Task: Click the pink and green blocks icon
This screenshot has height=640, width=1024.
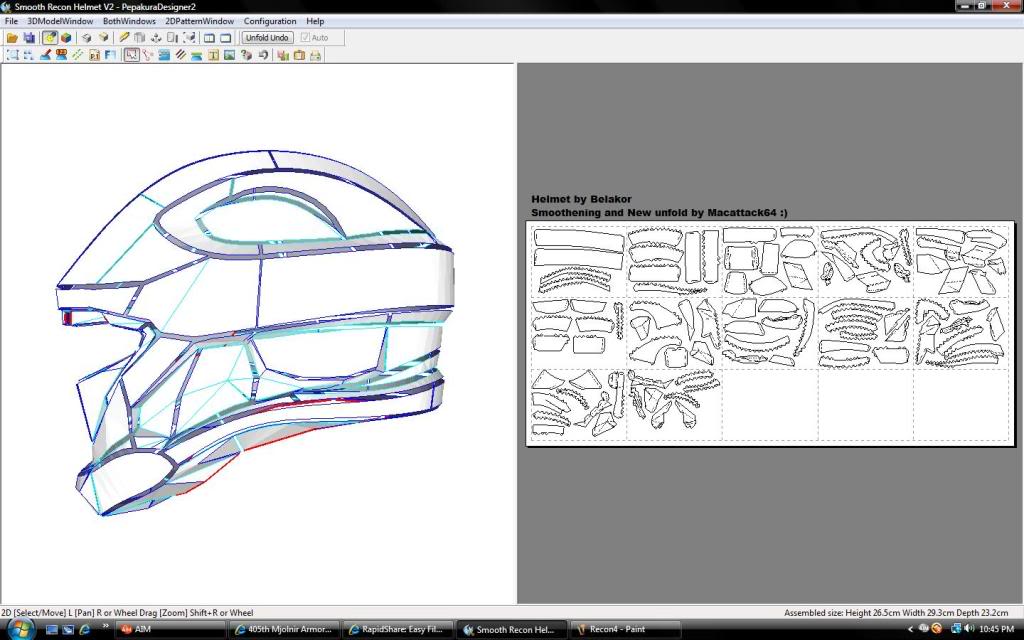Action: [283, 55]
